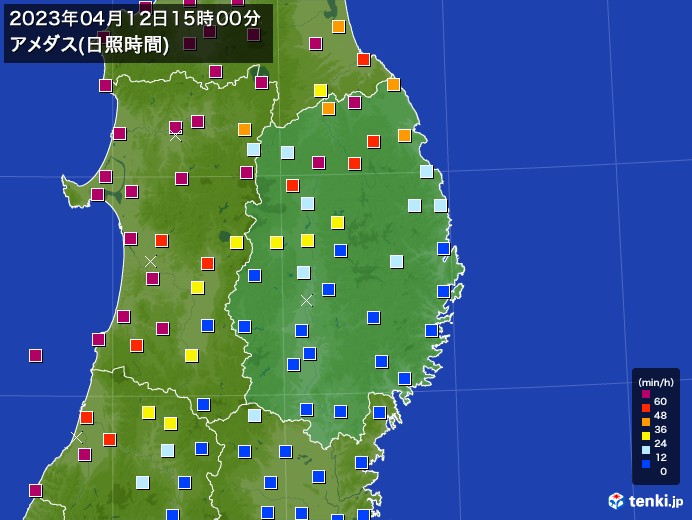Click the legend value "0"
Image resolution: width=692 pixels, height=520 pixels.
[663, 471]
